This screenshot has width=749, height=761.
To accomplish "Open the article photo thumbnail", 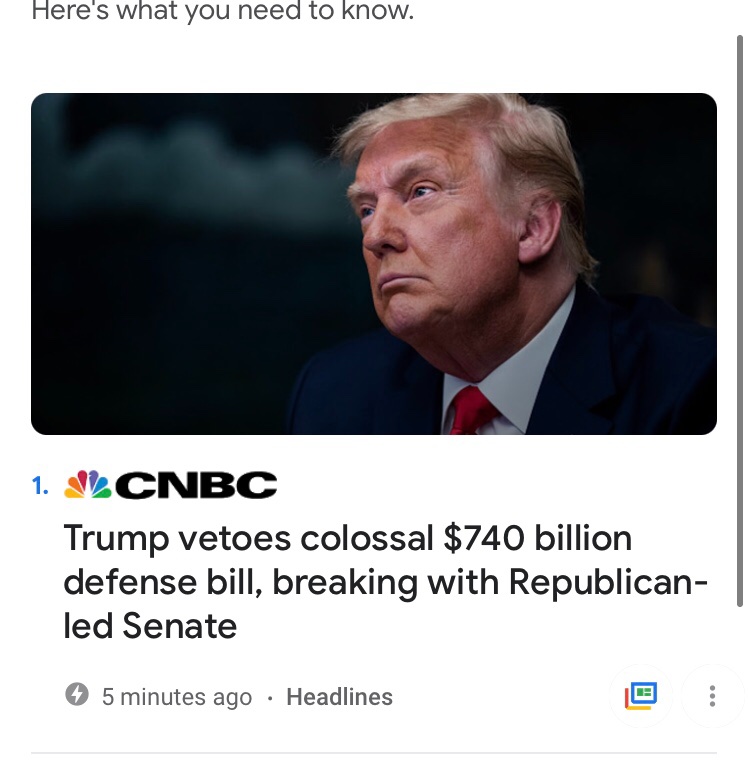I will click(x=374, y=264).
